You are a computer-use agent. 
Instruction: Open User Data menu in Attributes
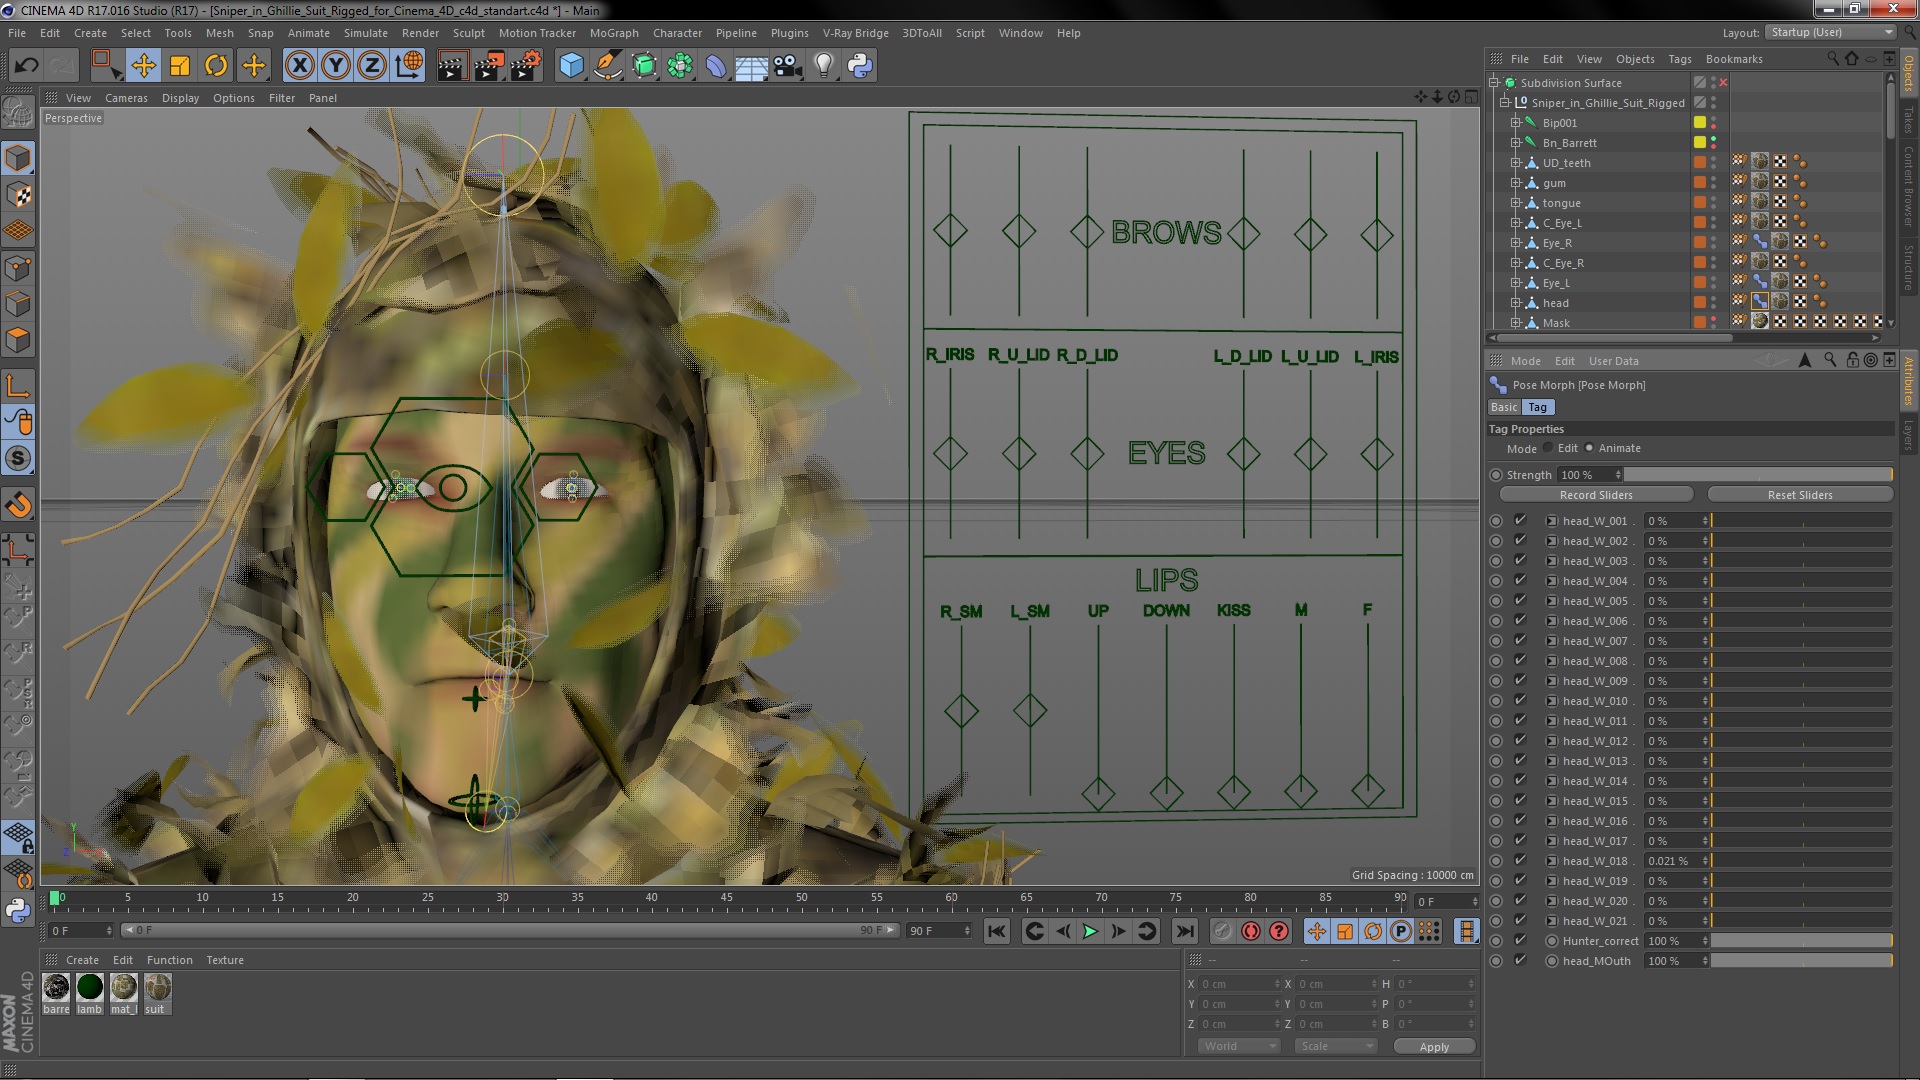coord(1613,361)
